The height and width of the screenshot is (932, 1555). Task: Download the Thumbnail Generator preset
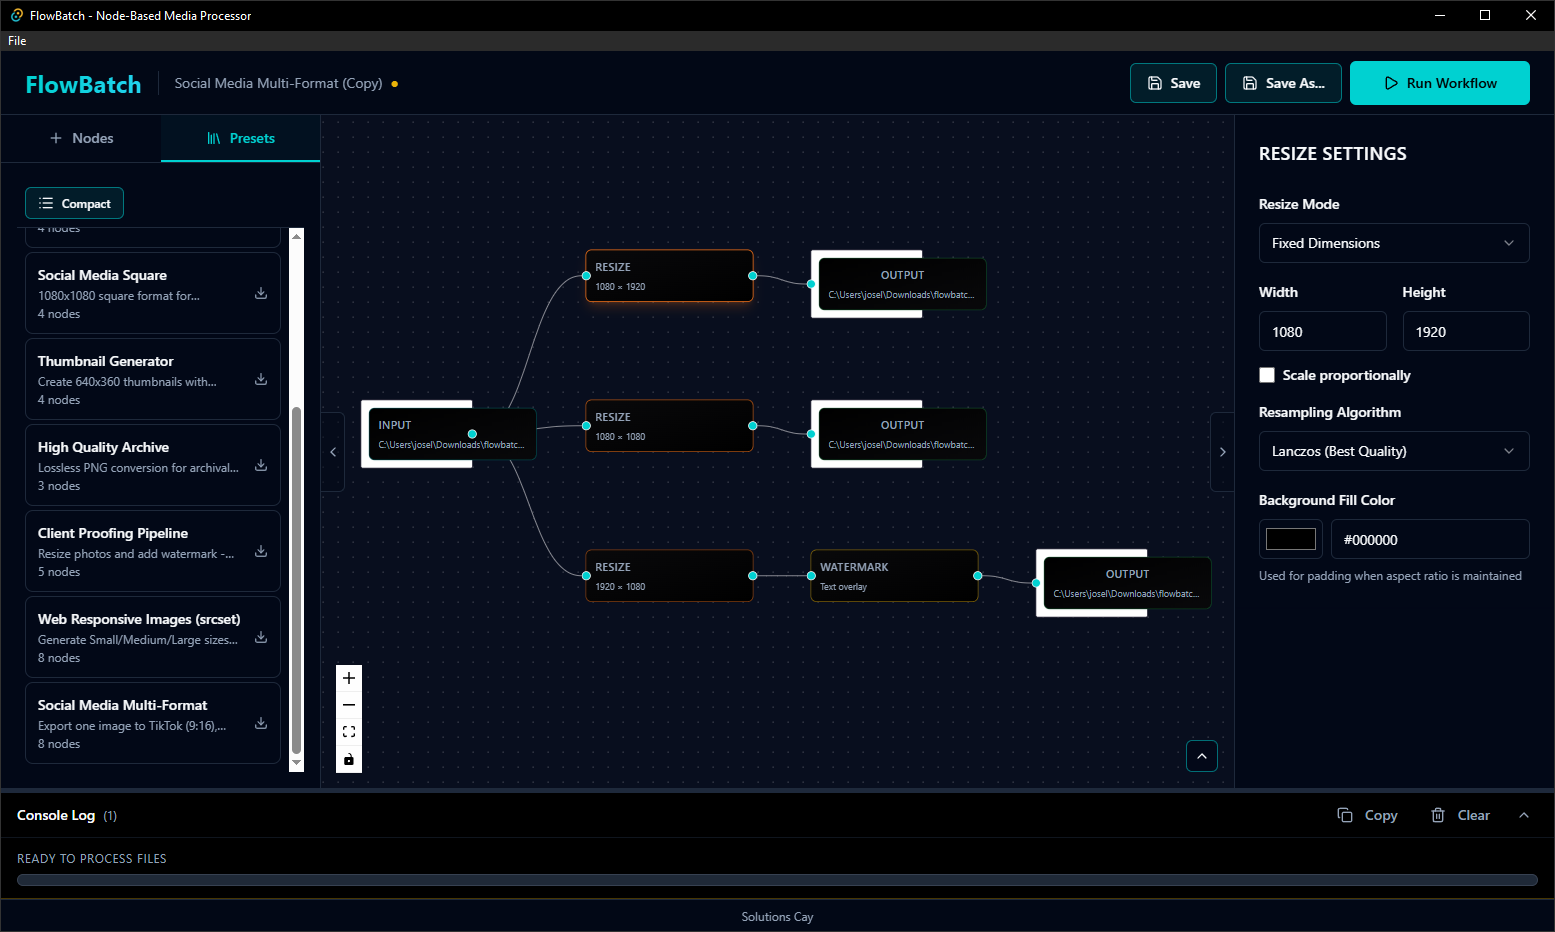pos(261,379)
